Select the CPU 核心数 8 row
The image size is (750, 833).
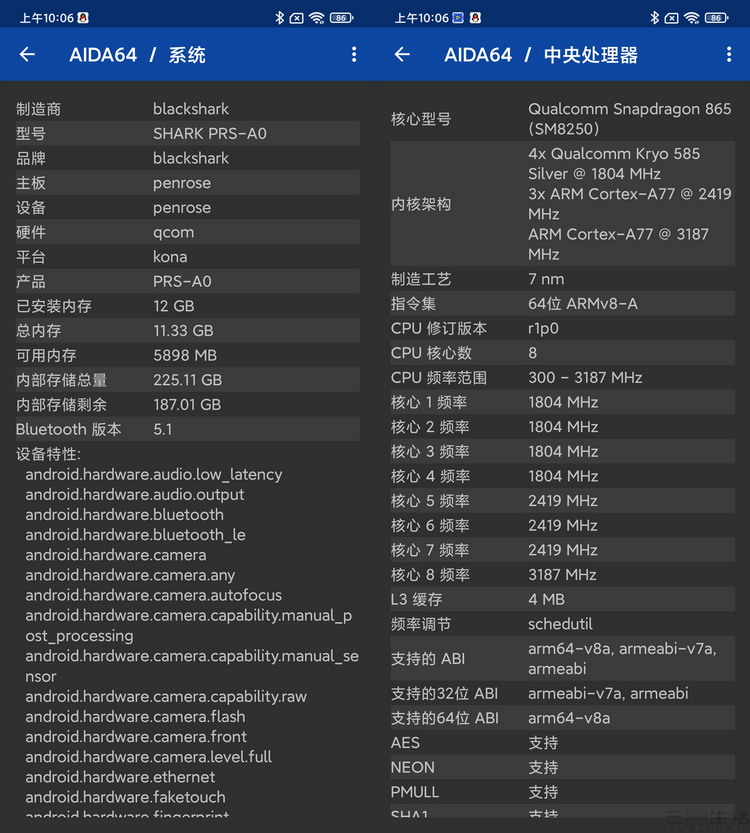562,353
